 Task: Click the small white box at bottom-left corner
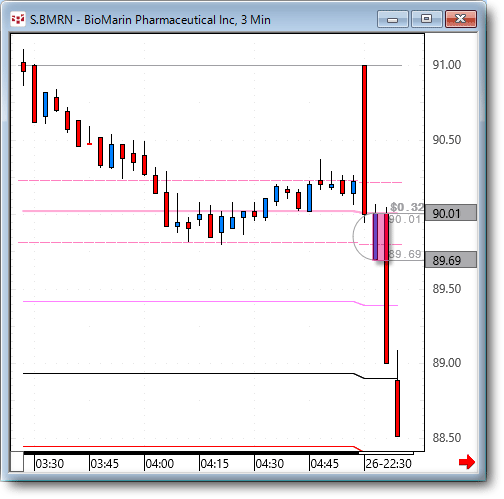(17, 462)
